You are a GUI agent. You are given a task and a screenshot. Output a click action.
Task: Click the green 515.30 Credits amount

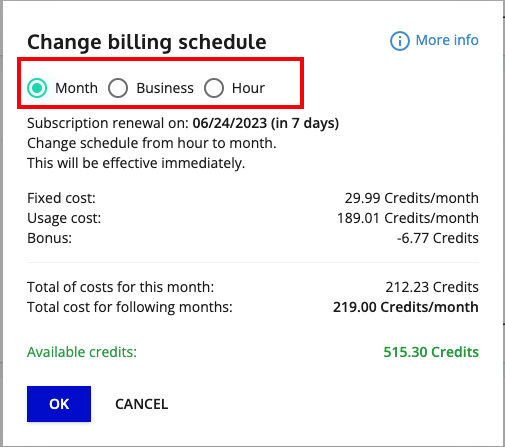click(431, 352)
